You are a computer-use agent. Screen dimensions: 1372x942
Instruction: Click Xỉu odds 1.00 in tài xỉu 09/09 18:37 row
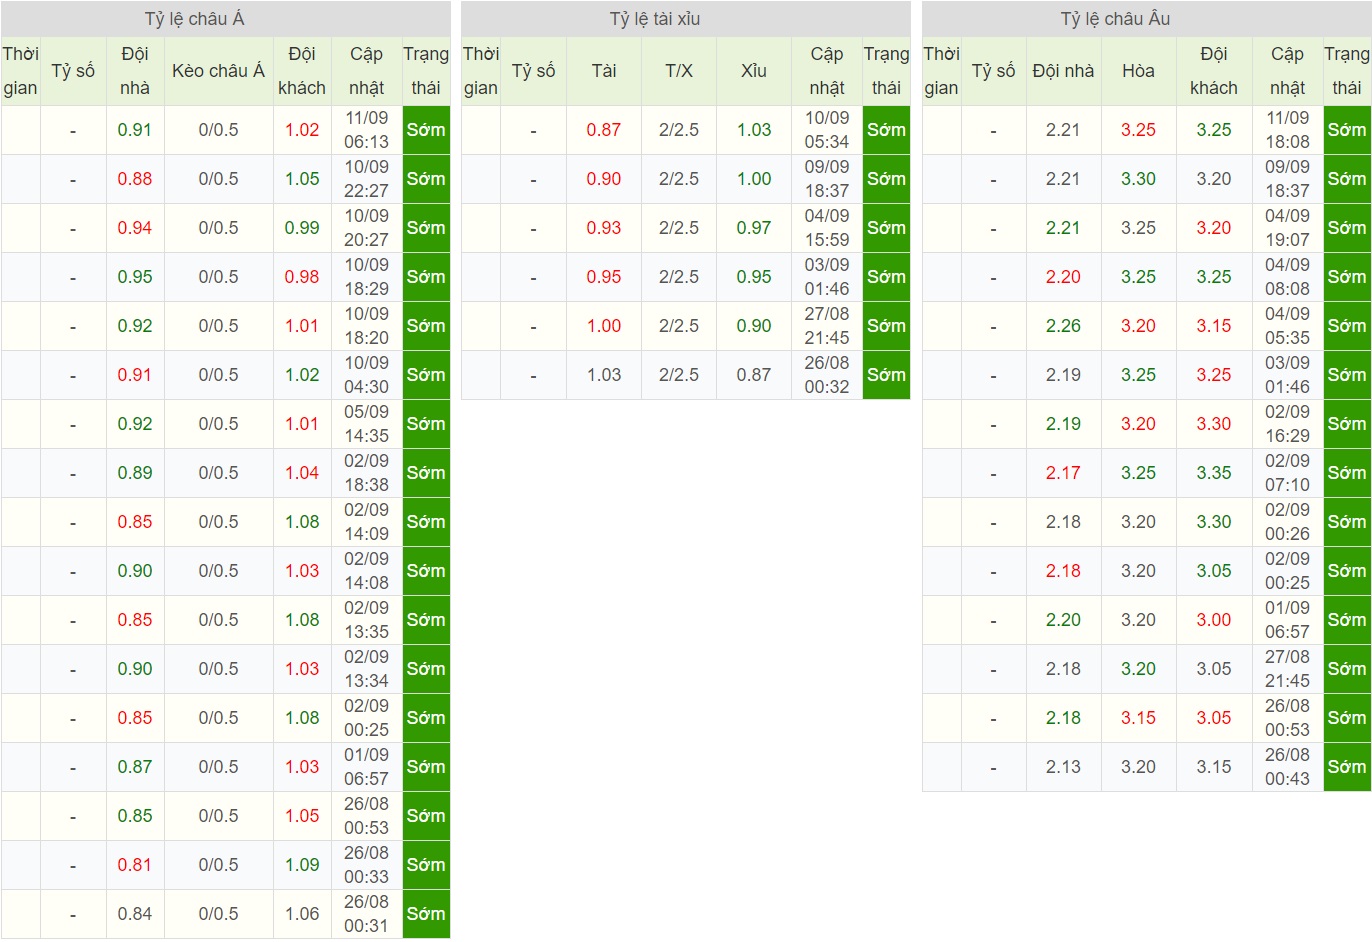point(754,179)
